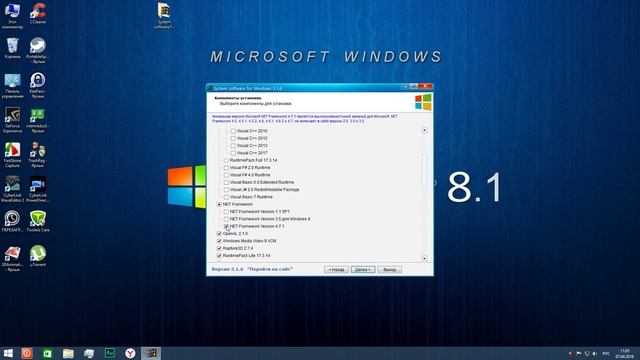Viewport: 640px width, 360px height.
Task: Check Visual Basic 6.0 Extended Runtime
Action: coord(226,182)
